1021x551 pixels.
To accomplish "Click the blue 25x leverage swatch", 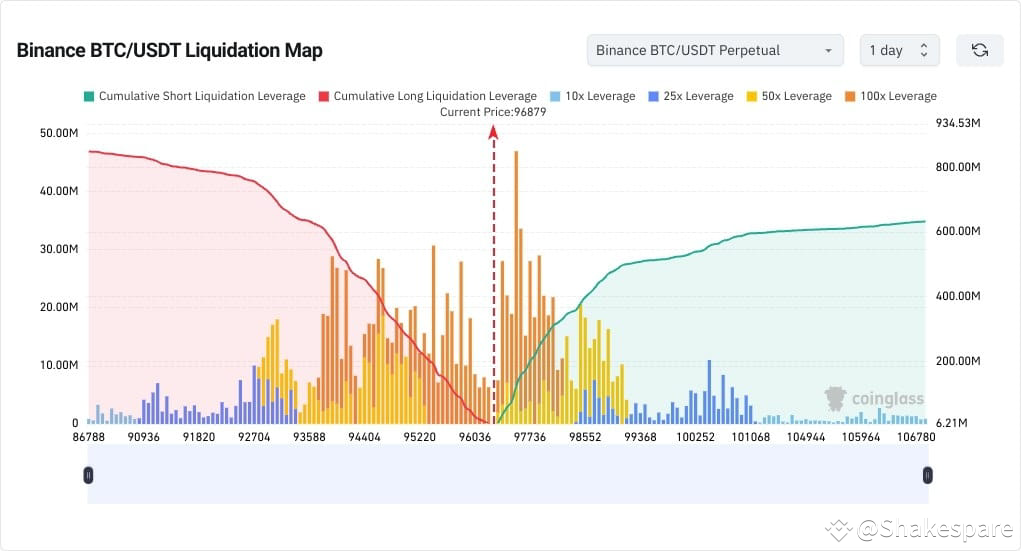I will pos(653,96).
